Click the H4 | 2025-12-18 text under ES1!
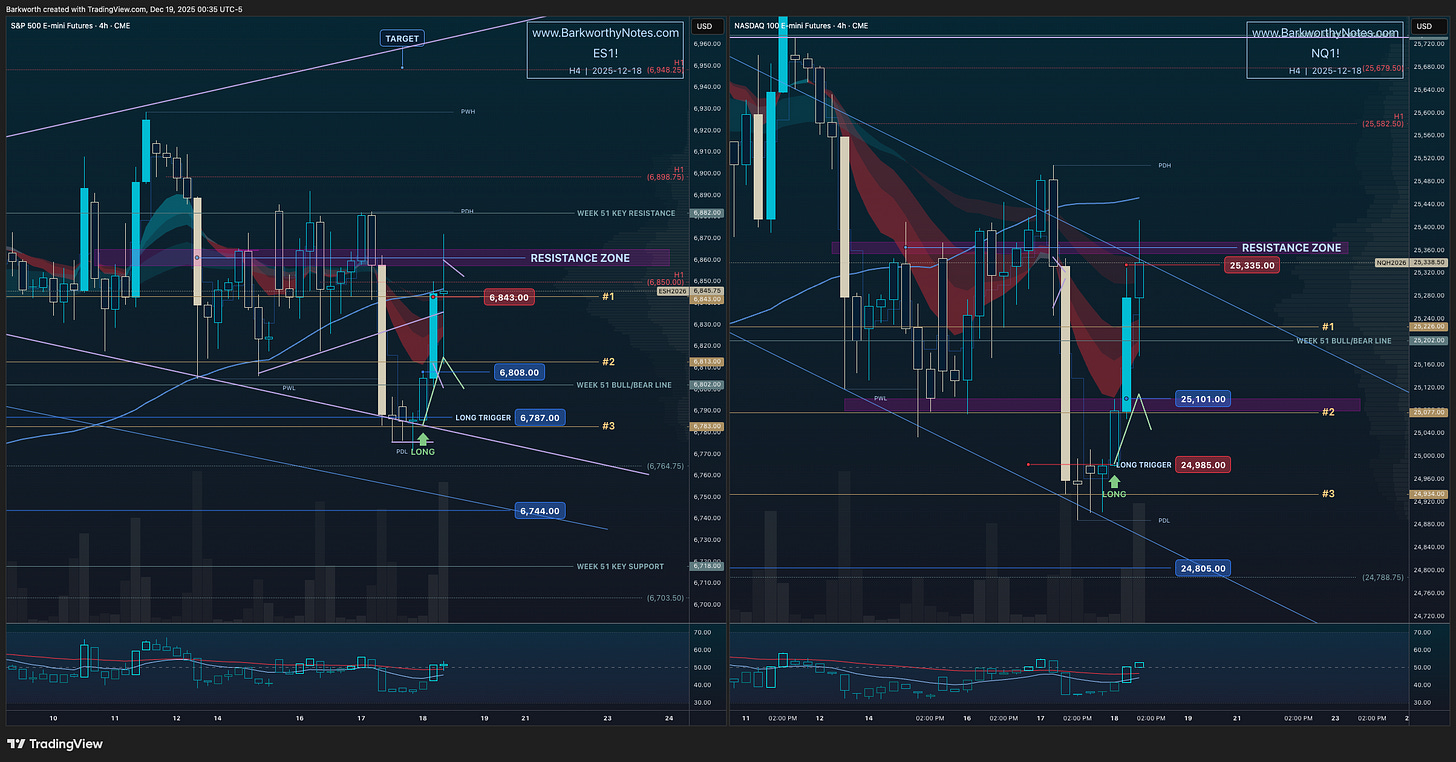 tap(603, 71)
